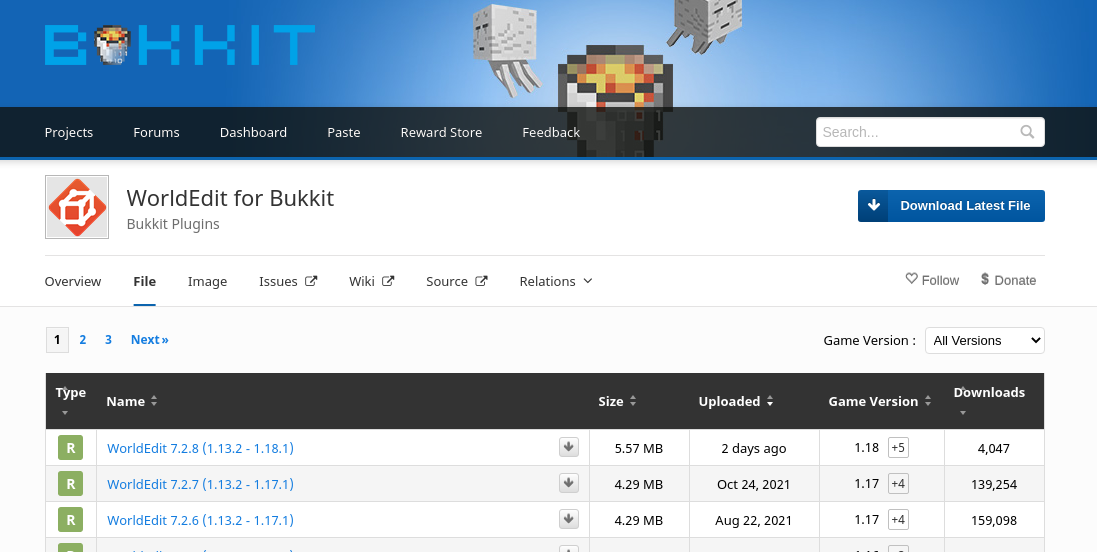The width and height of the screenshot is (1097, 552).
Task: Focus the Search input field
Action: pyautogui.click(x=930, y=132)
